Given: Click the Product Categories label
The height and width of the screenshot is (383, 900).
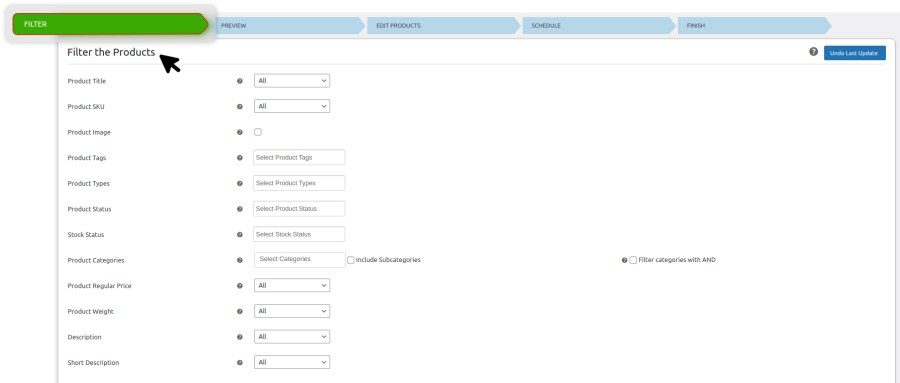Looking at the screenshot, I should (96, 260).
